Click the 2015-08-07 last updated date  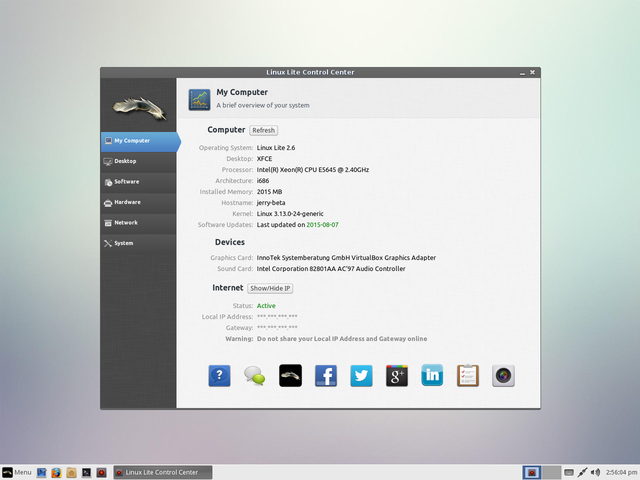[x=322, y=225]
